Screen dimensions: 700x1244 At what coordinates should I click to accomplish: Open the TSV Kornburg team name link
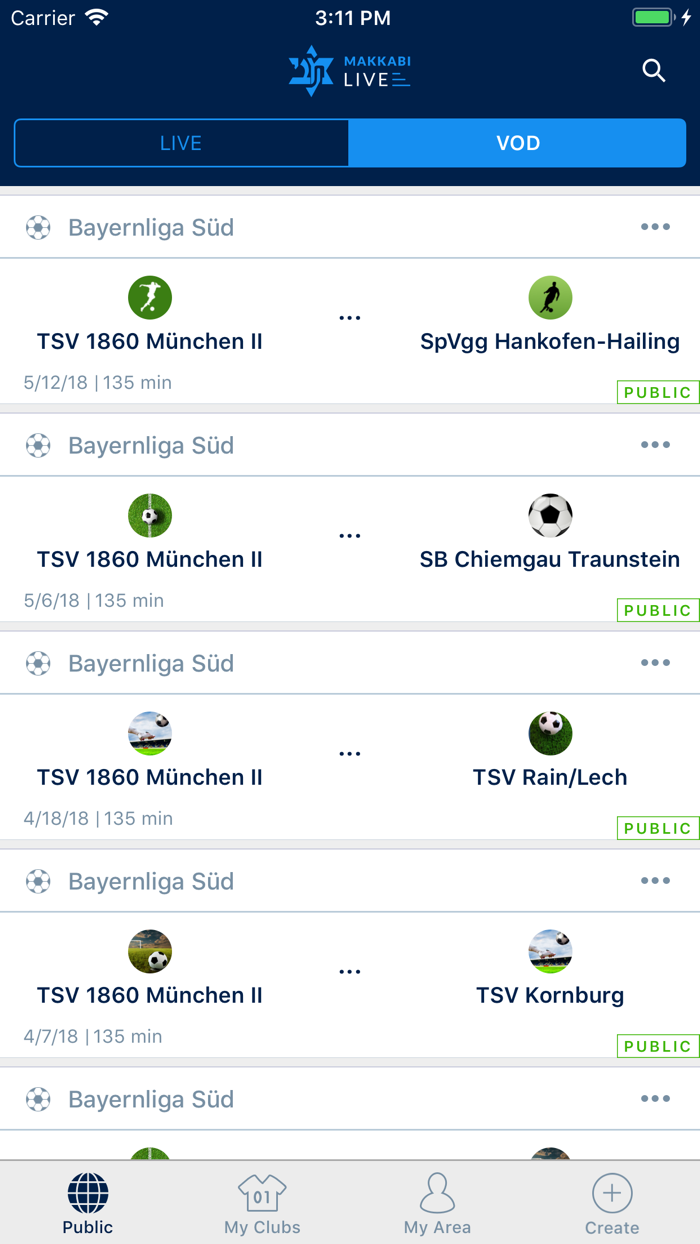[x=550, y=995]
